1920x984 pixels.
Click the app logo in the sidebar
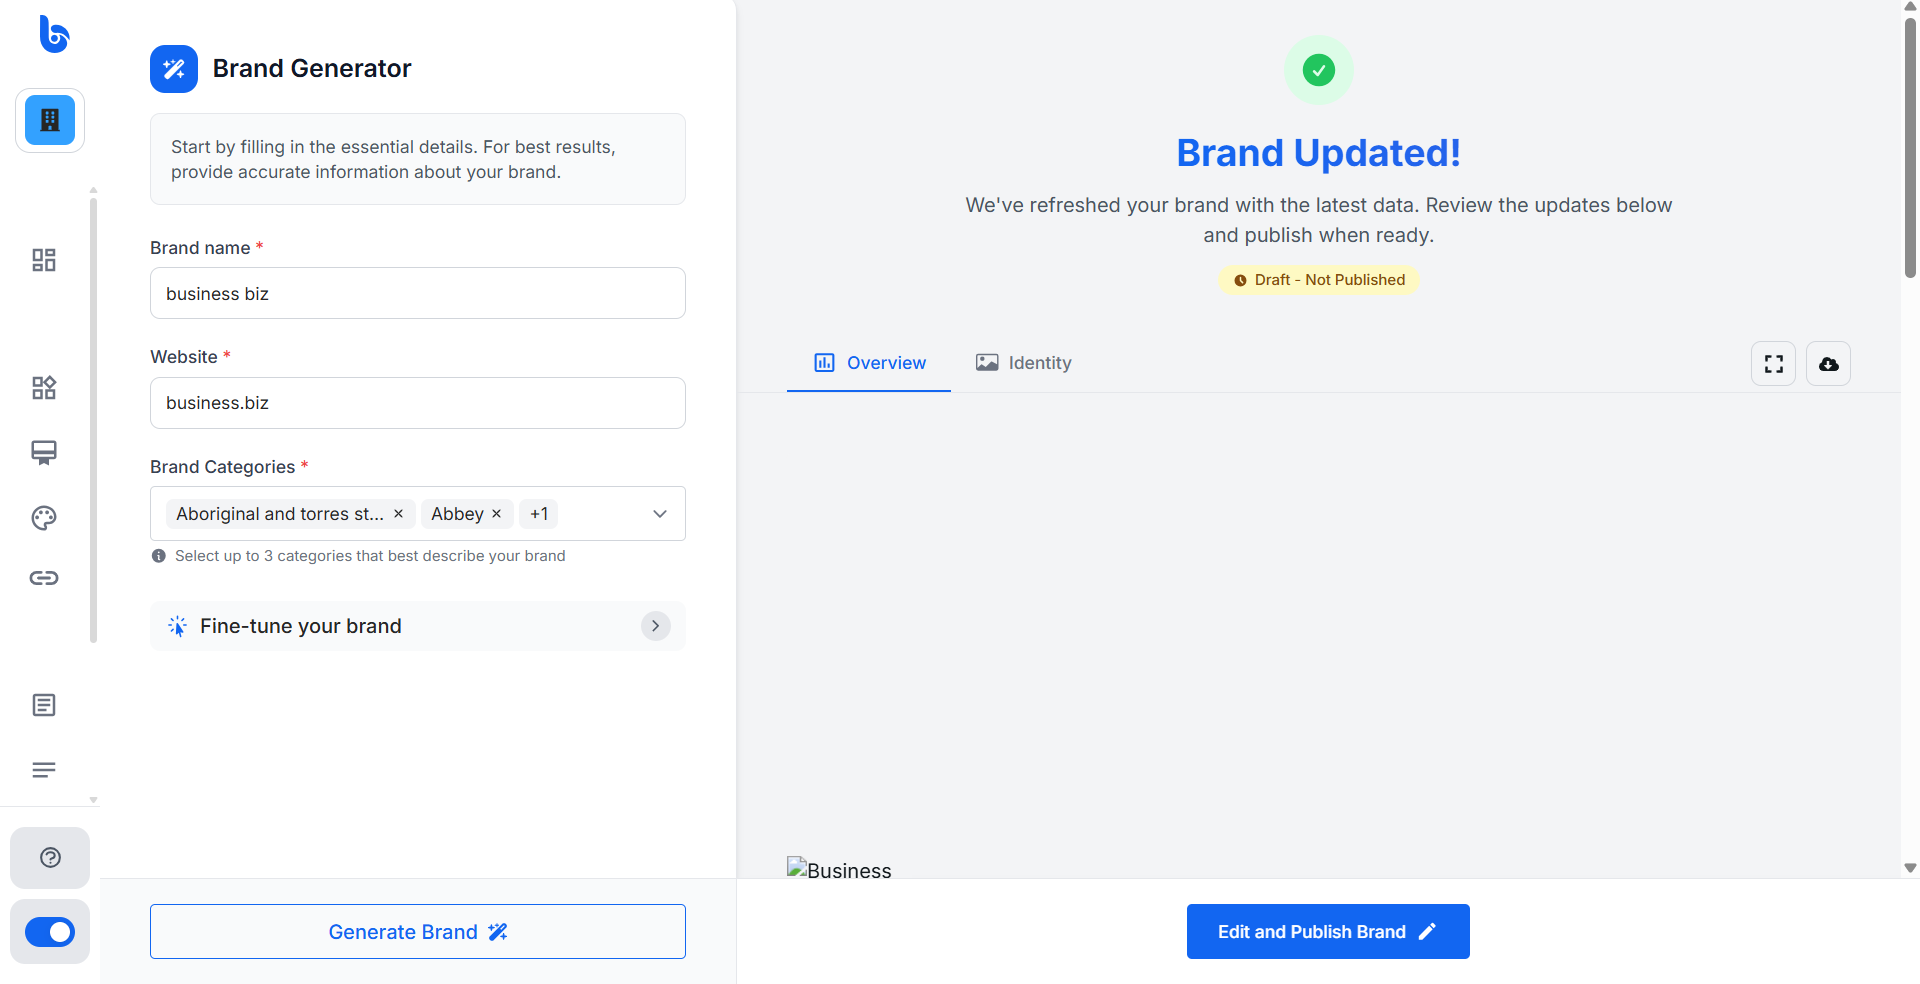coord(53,34)
